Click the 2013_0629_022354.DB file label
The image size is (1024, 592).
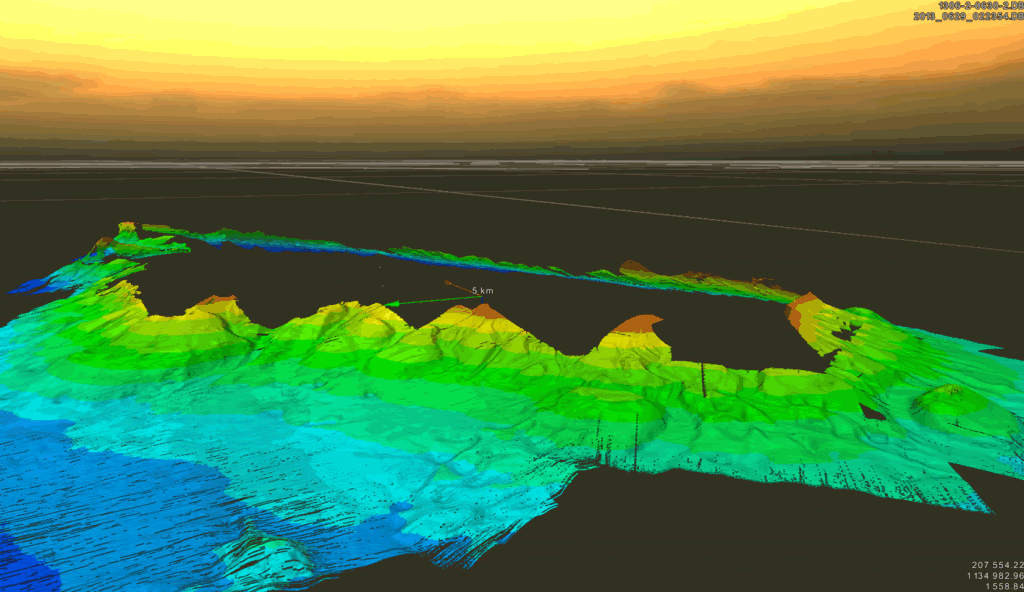(968, 17)
